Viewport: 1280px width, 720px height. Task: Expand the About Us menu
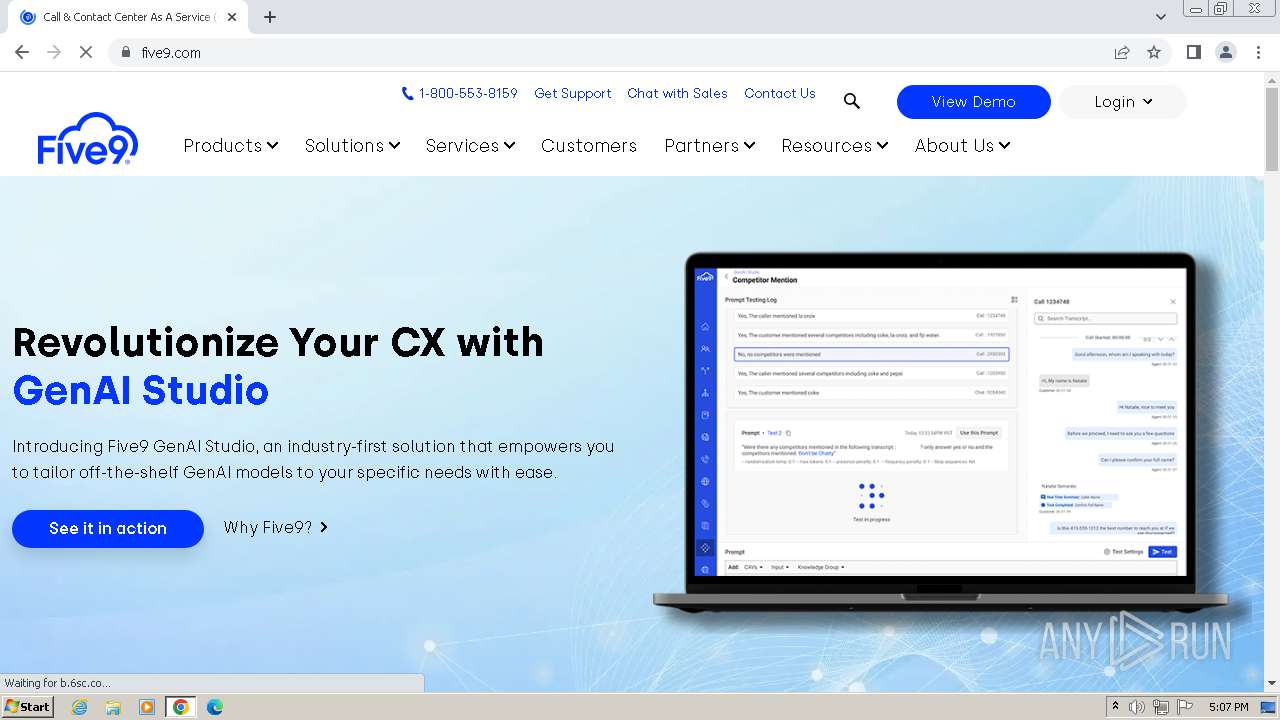[962, 145]
